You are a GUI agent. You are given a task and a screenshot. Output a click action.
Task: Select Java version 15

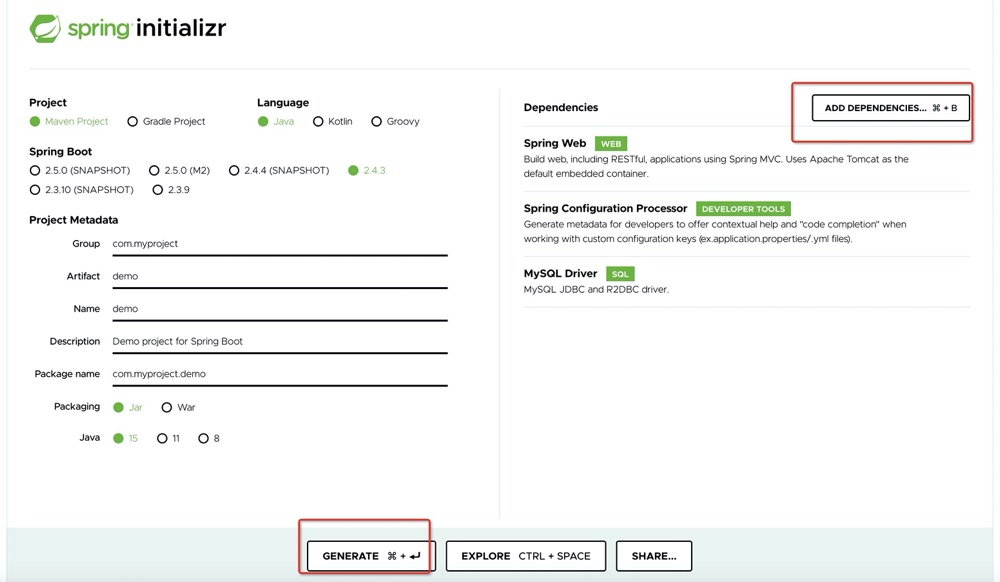(118, 438)
